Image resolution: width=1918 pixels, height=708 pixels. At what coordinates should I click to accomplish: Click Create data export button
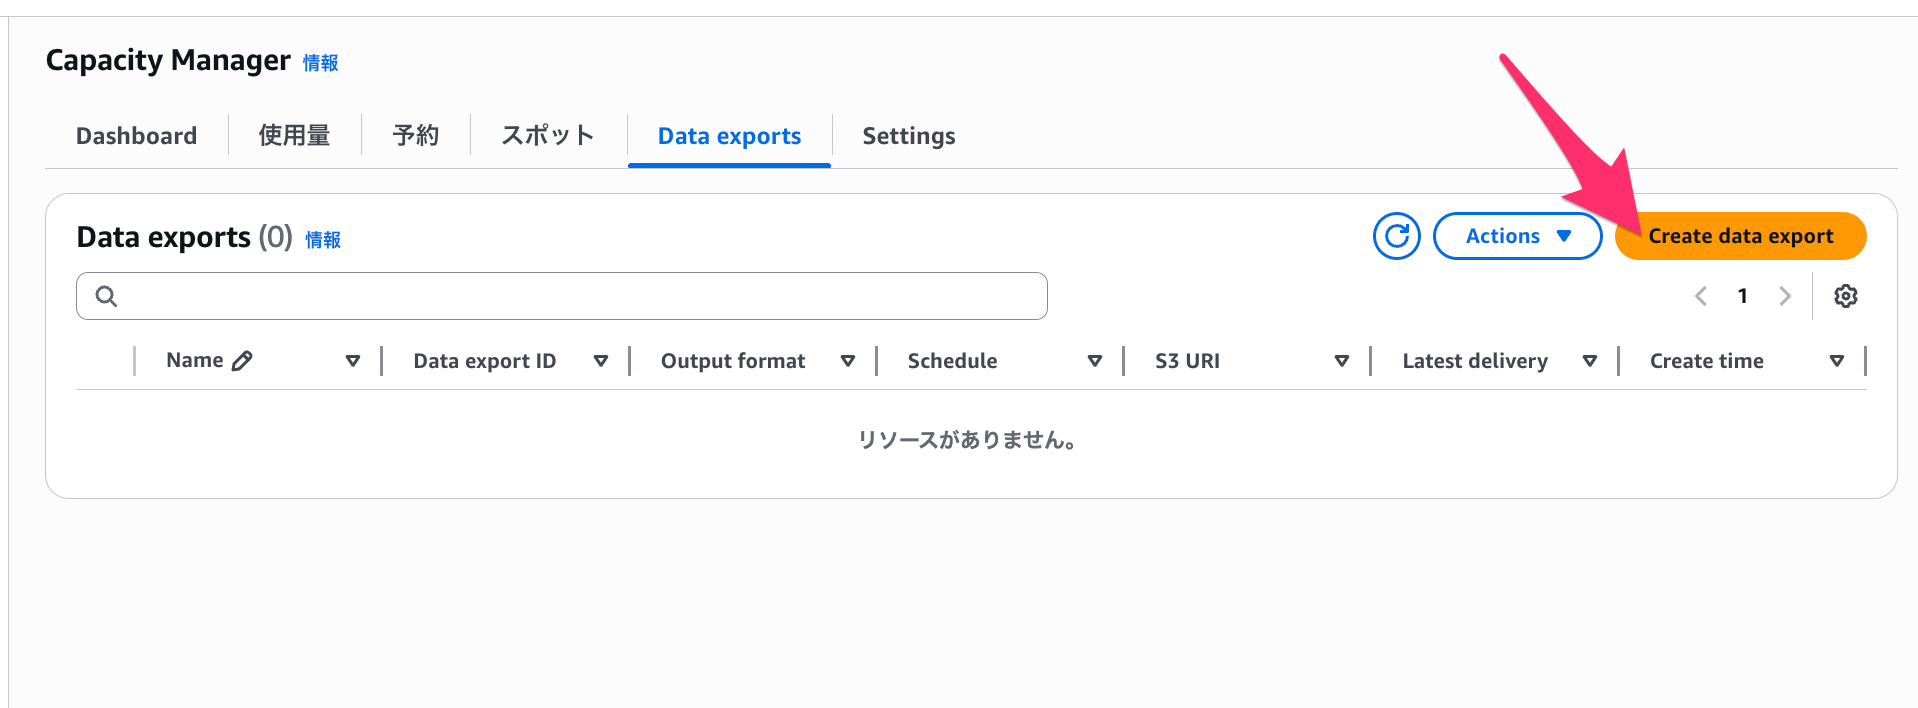click(1740, 236)
